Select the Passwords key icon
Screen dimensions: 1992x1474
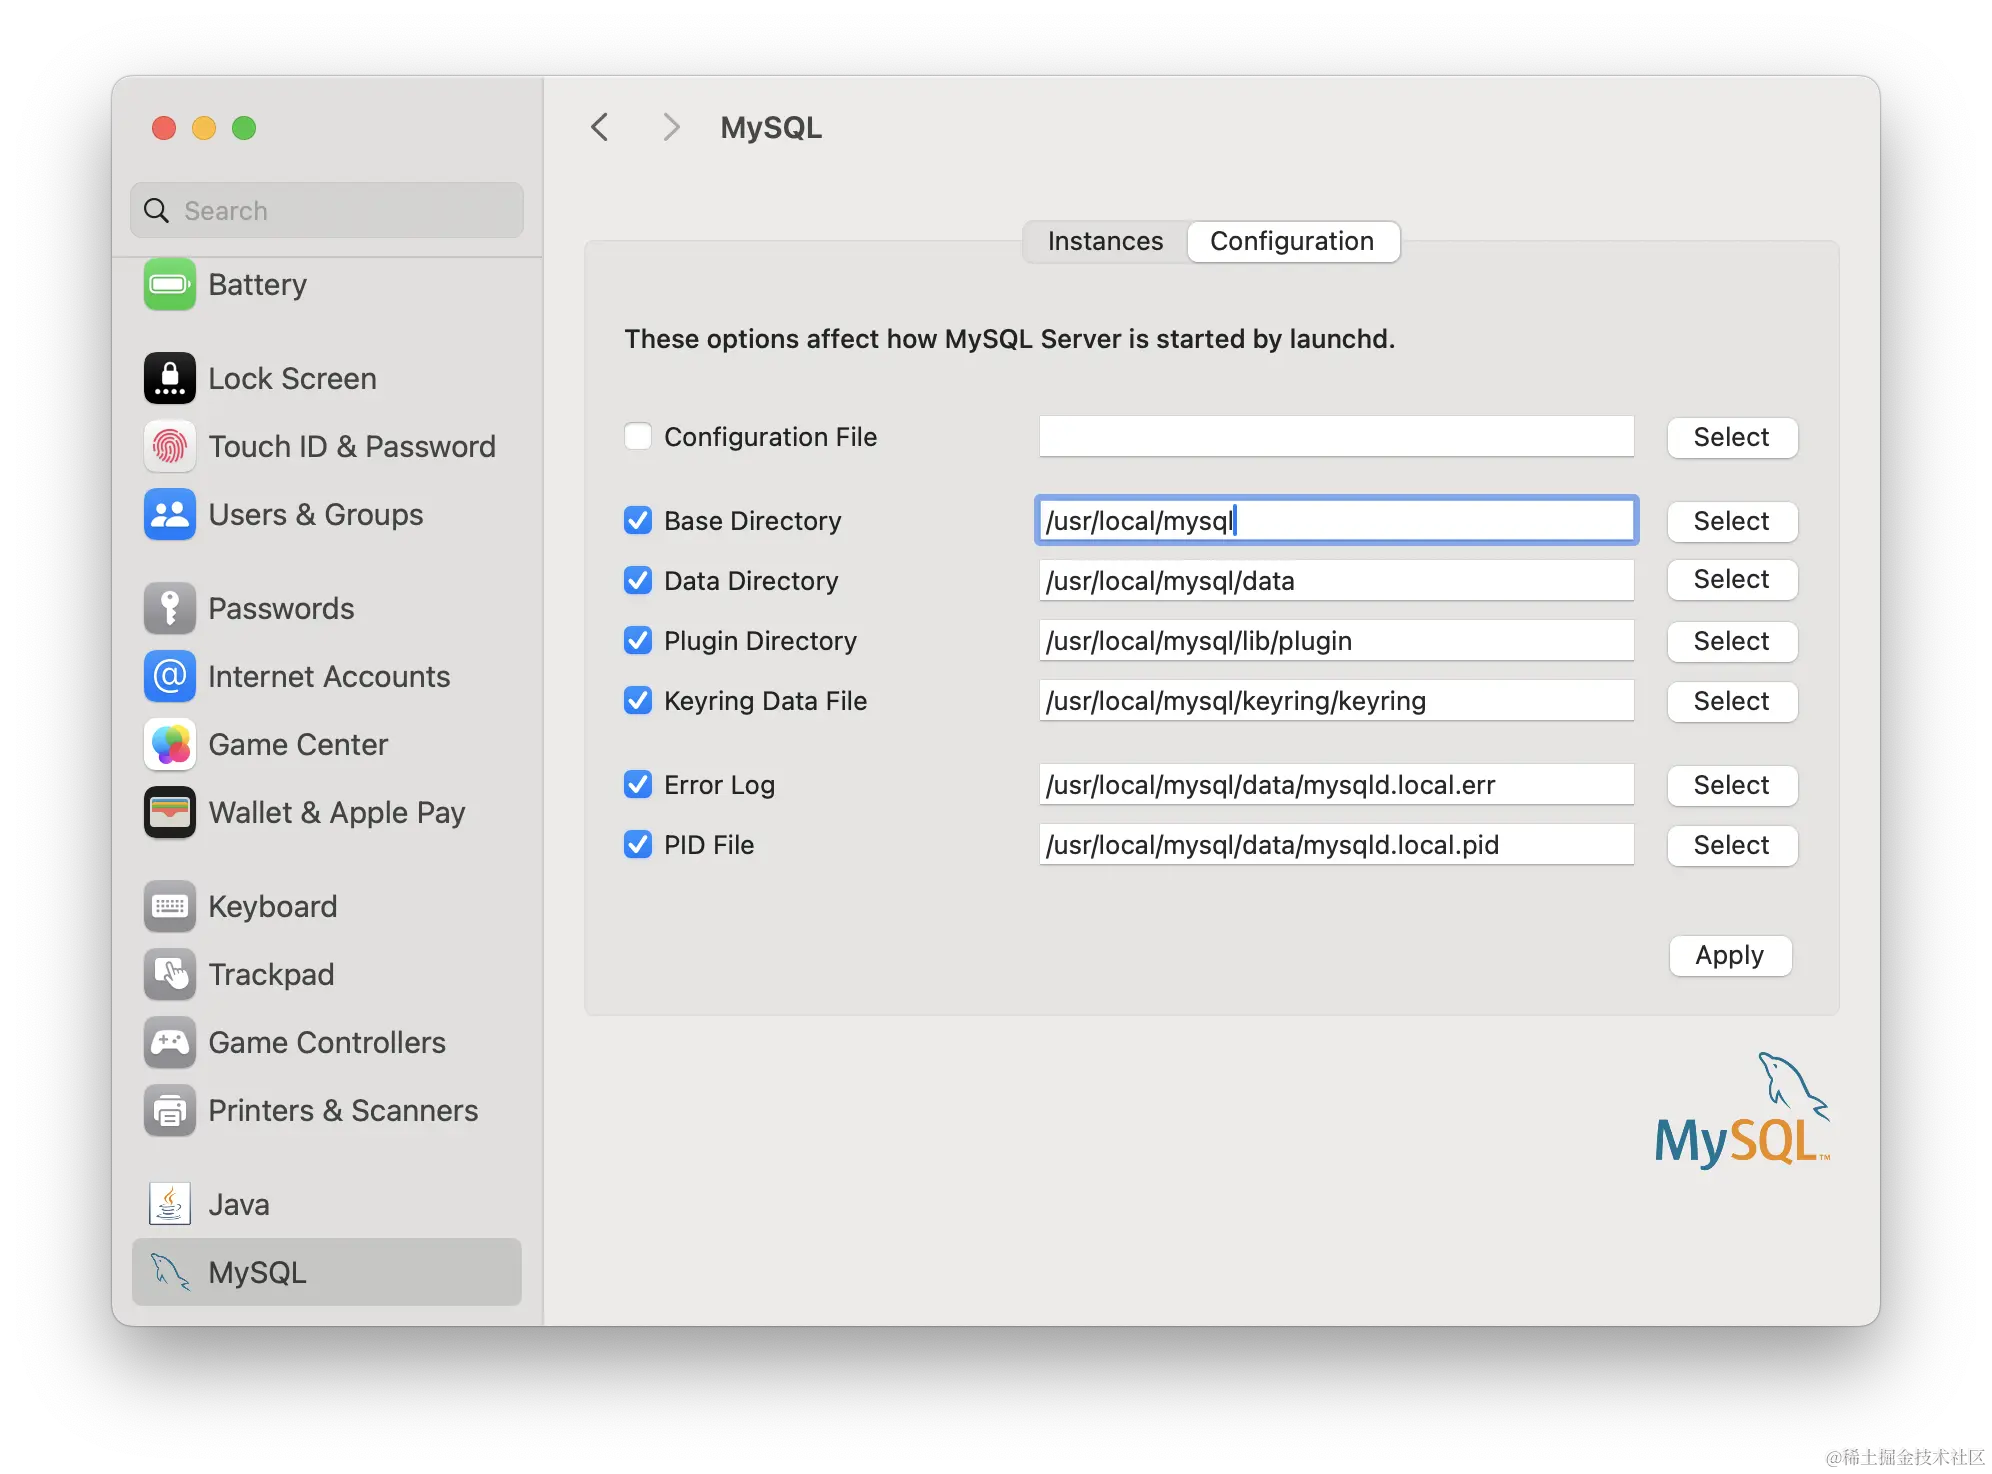pyautogui.click(x=169, y=609)
